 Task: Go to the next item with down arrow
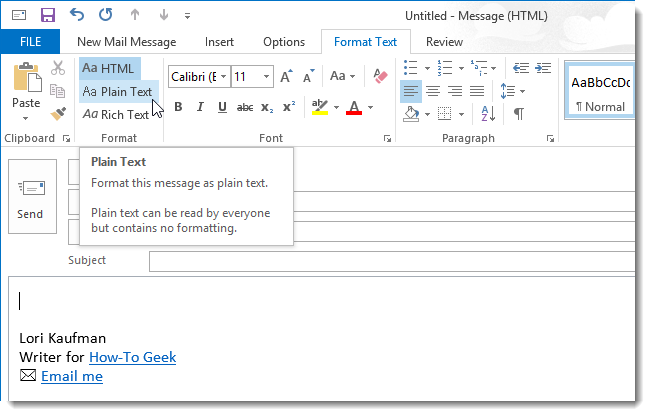(x=164, y=15)
